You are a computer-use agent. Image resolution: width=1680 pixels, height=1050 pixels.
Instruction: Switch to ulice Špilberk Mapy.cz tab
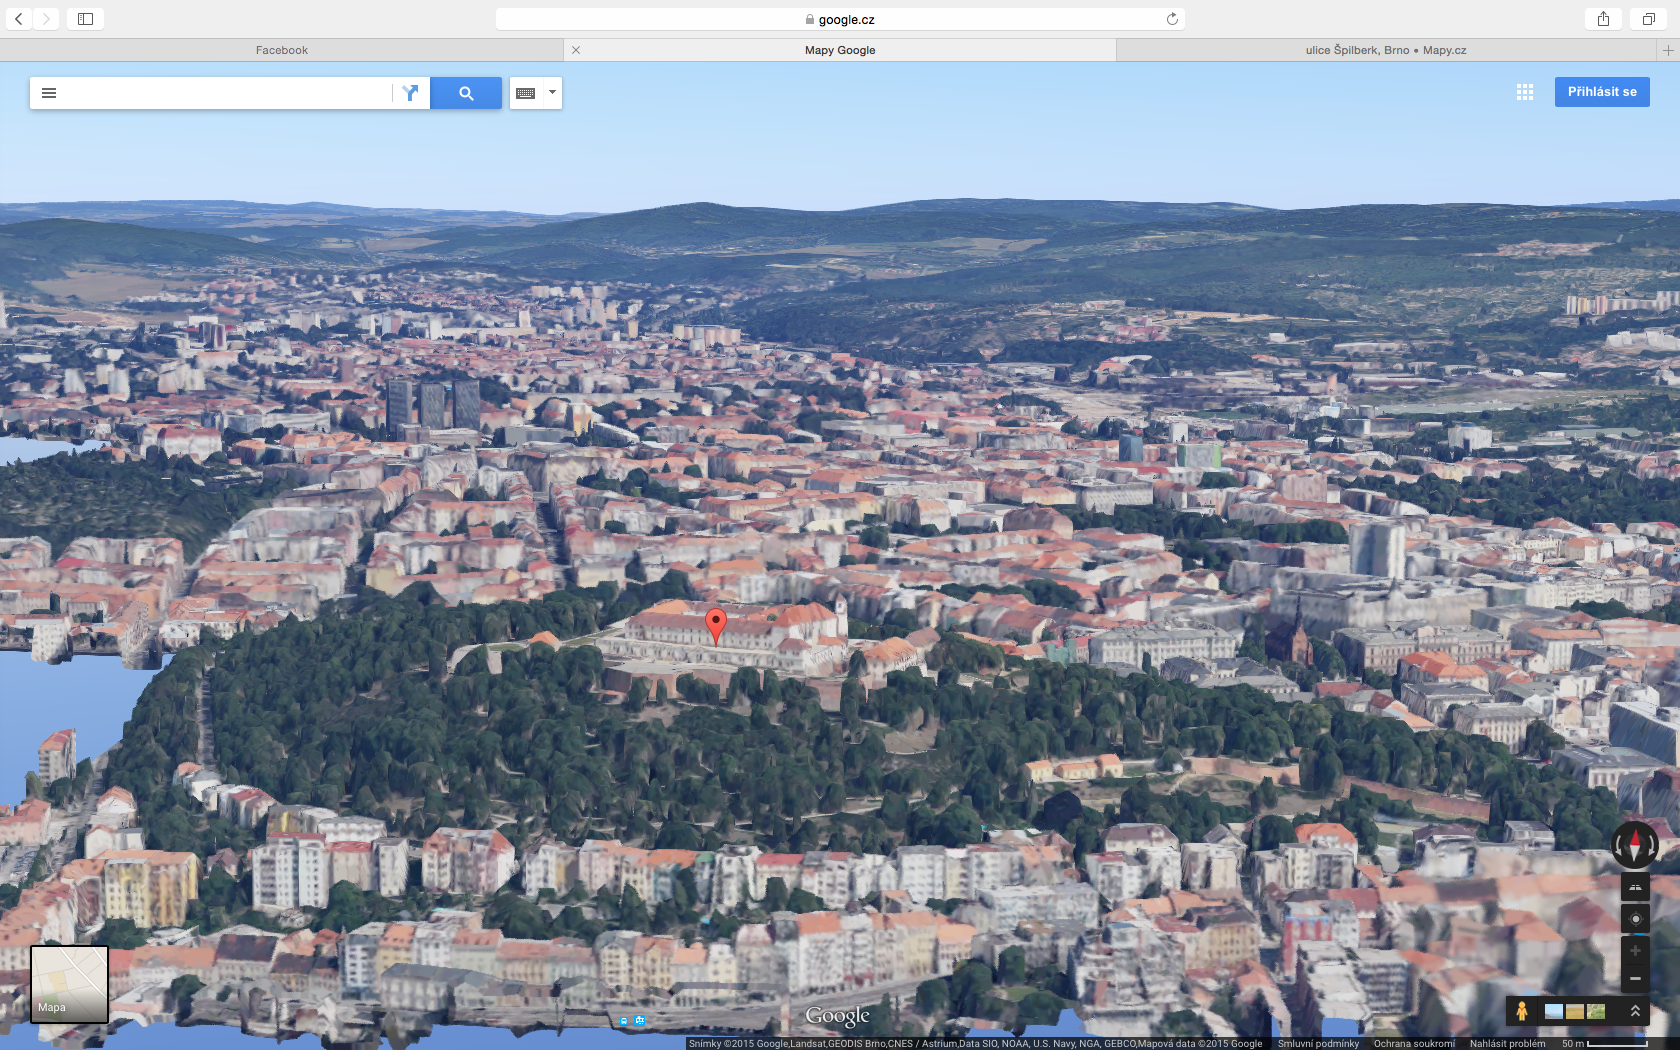1386,50
